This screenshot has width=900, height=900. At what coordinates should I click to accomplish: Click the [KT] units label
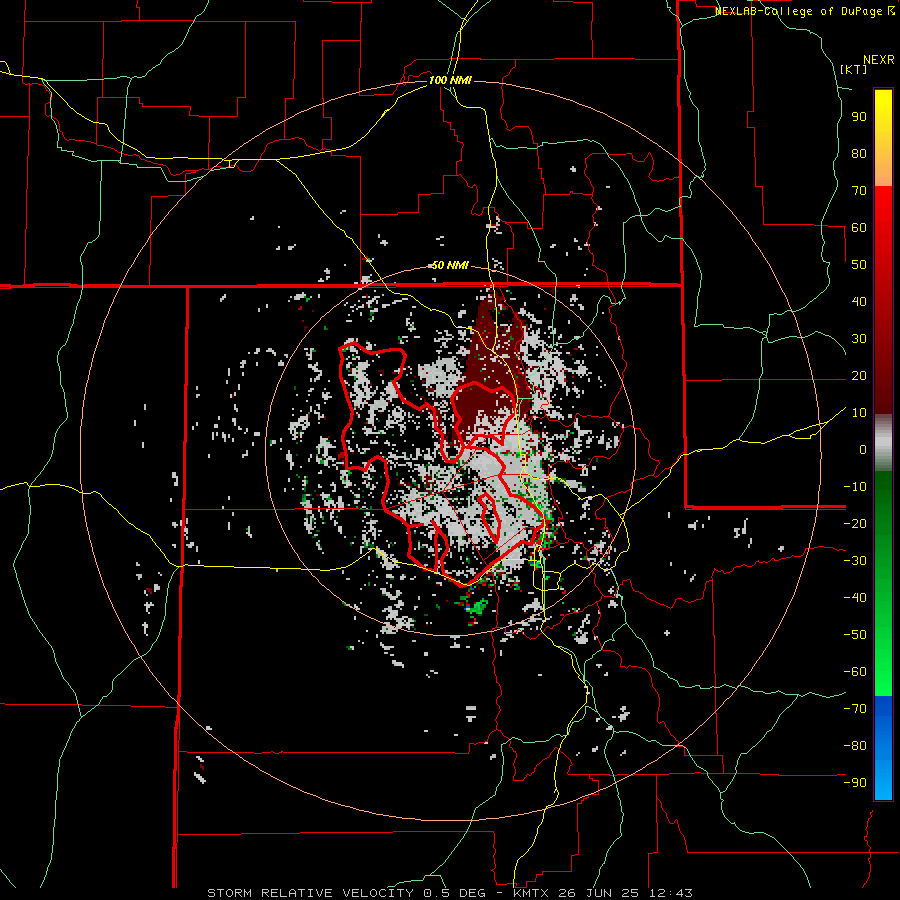click(854, 69)
